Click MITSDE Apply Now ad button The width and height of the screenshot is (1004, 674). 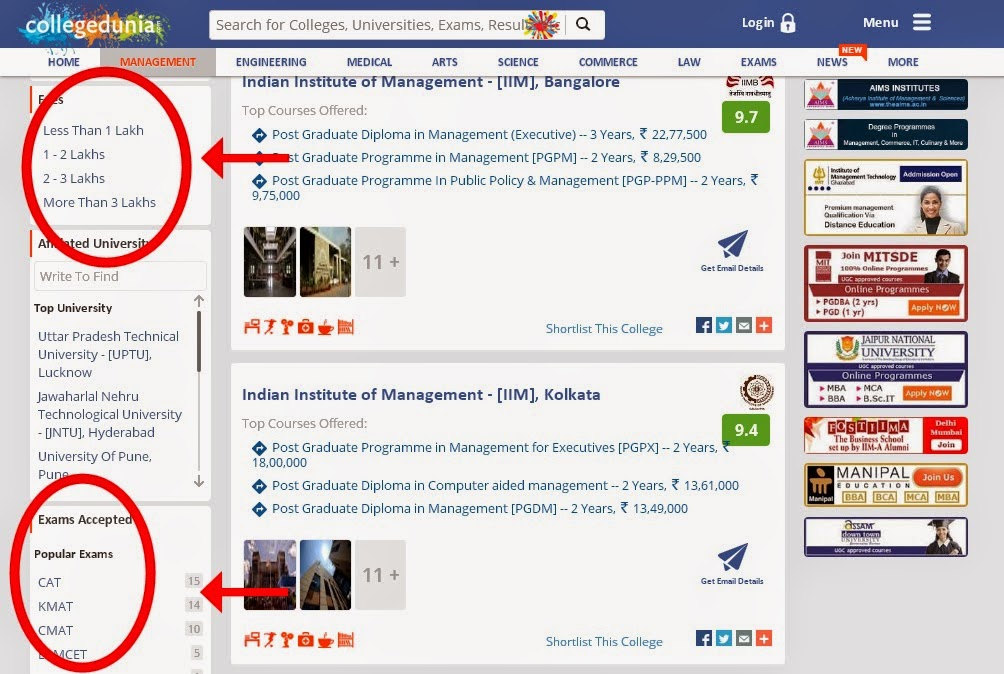tap(933, 307)
